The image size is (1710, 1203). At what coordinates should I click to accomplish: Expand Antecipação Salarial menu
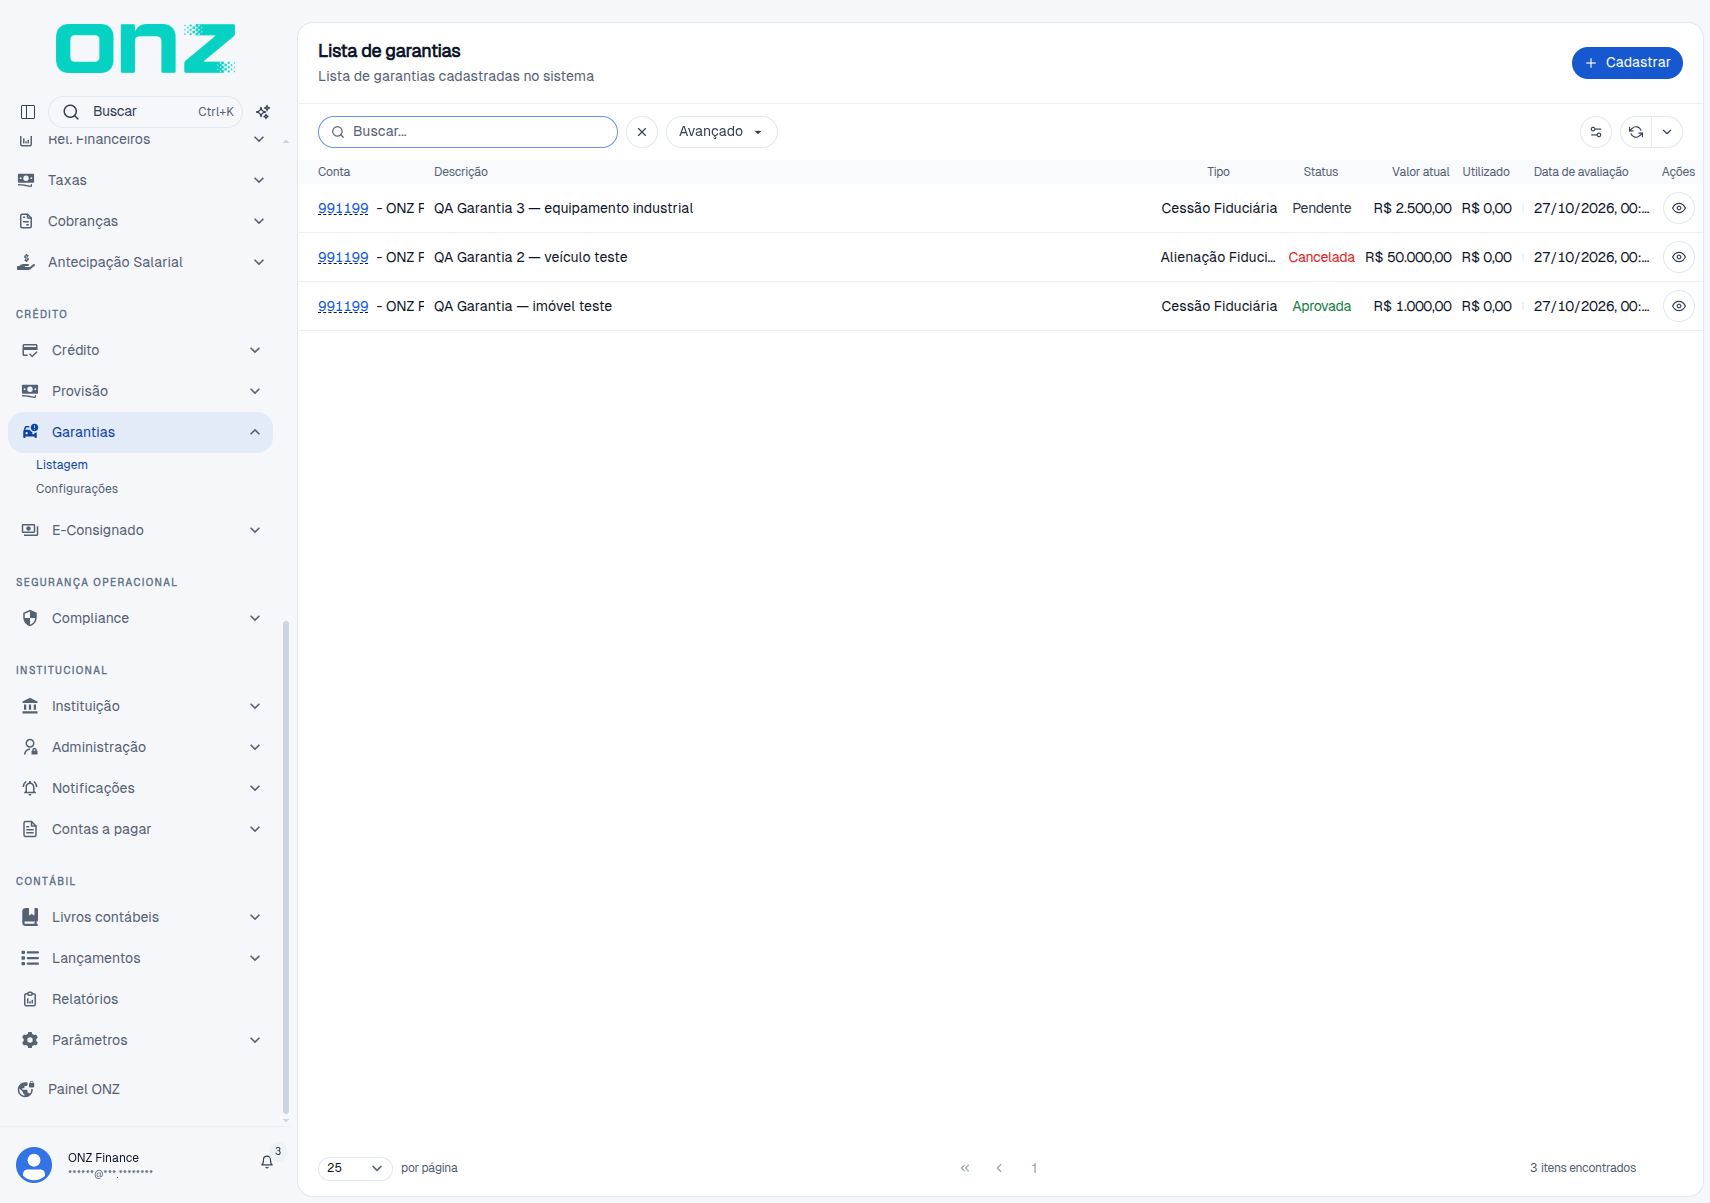tap(140, 262)
